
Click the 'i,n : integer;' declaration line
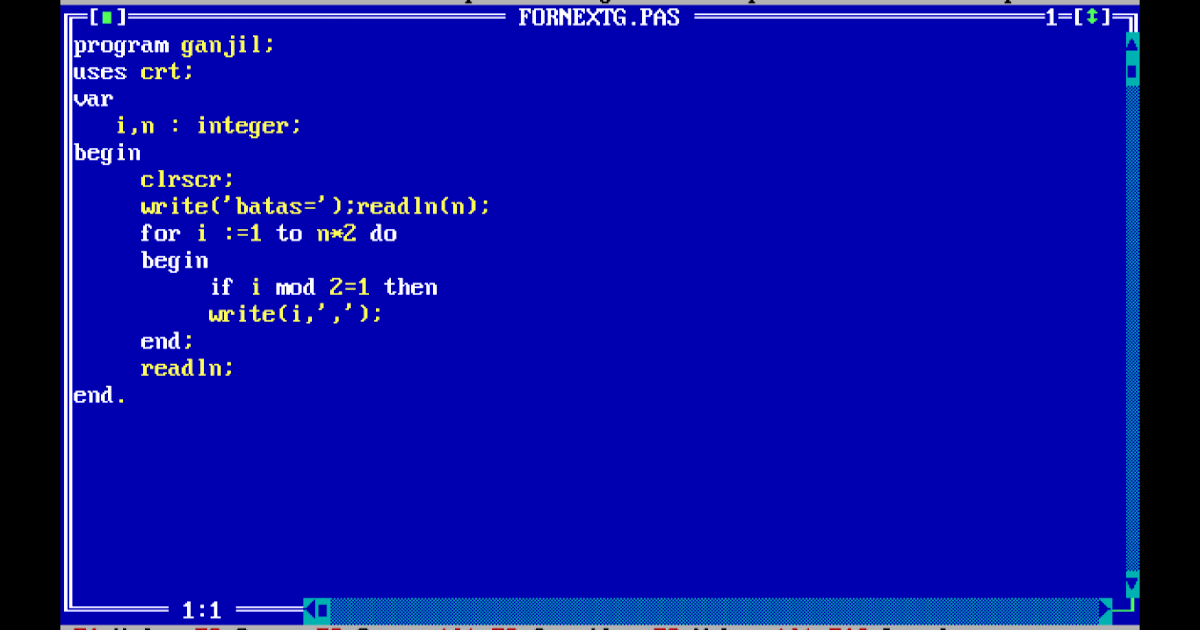pyautogui.click(x=208, y=126)
